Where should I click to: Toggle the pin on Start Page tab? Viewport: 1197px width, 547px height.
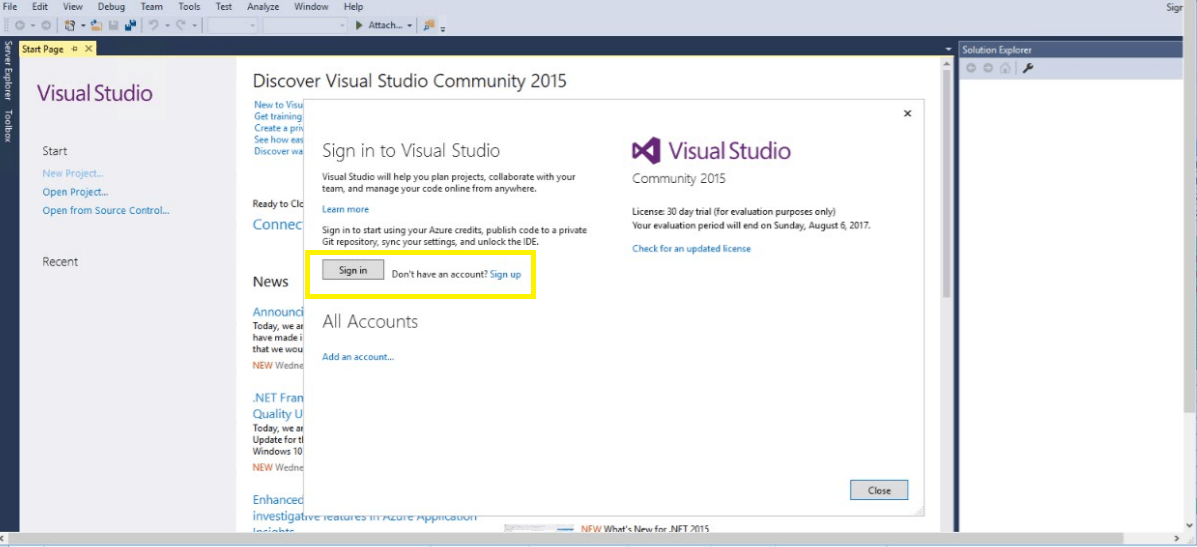click(74, 49)
